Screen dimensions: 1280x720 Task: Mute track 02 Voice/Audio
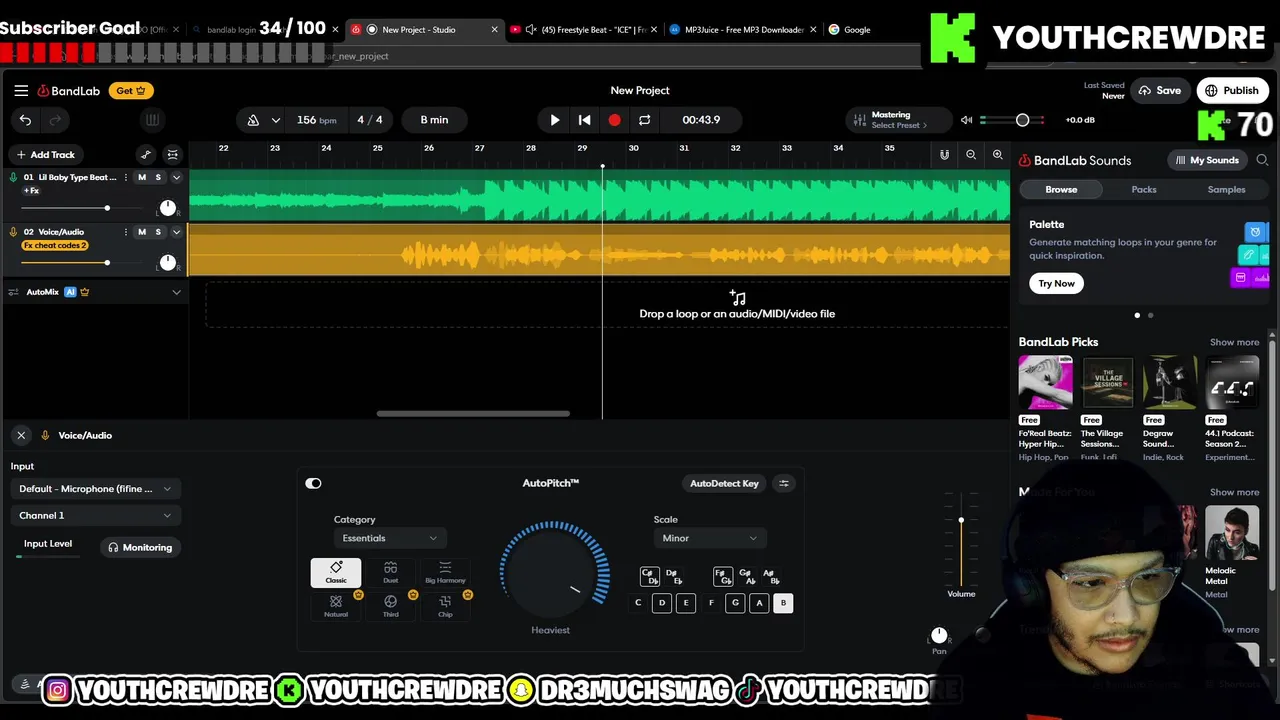[142, 232]
